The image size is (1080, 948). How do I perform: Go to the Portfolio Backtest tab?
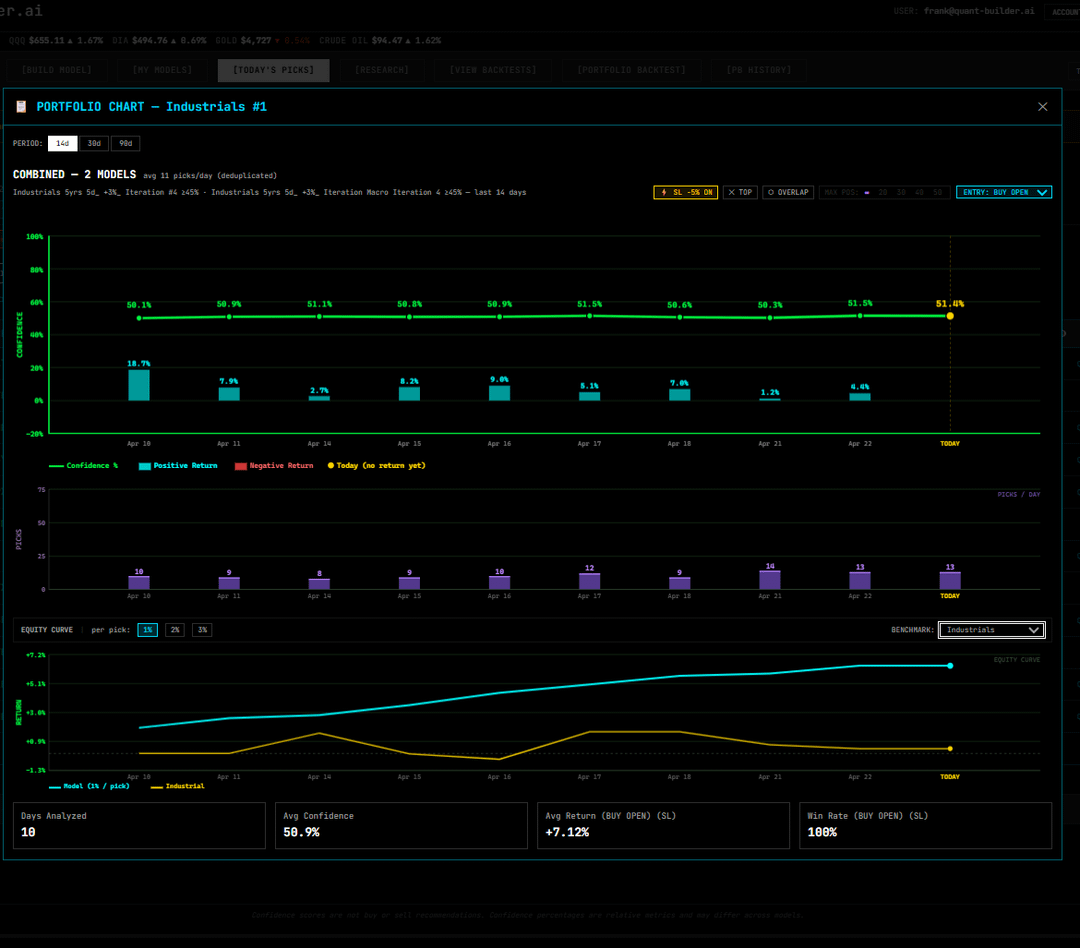(630, 70)
